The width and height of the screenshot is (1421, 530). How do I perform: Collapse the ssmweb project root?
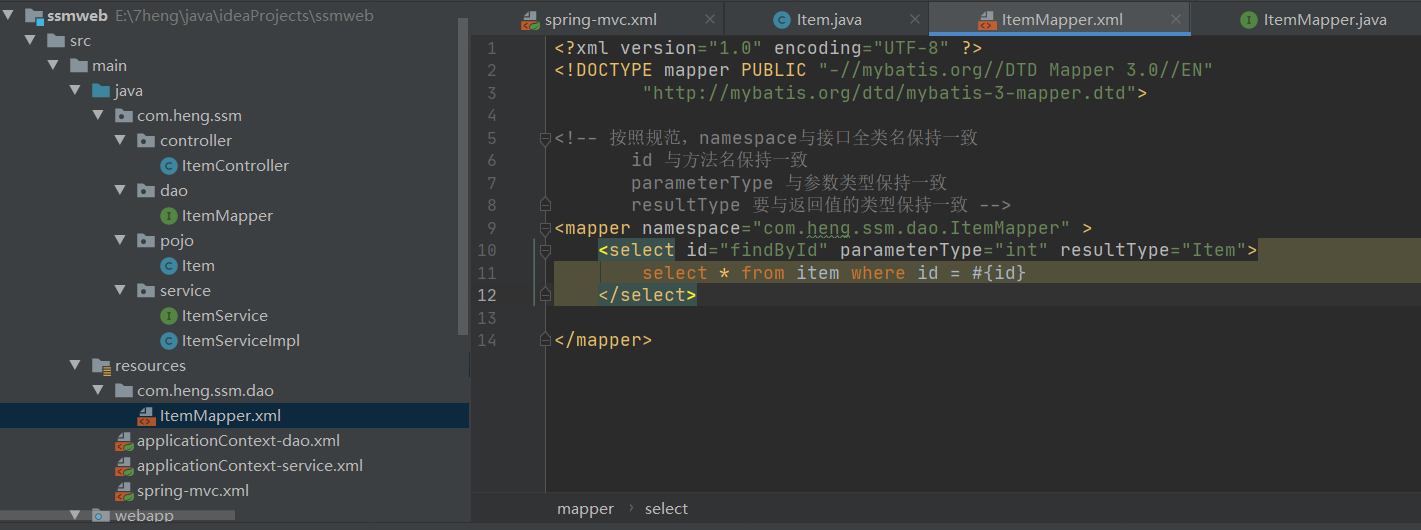tap(10, 16)
